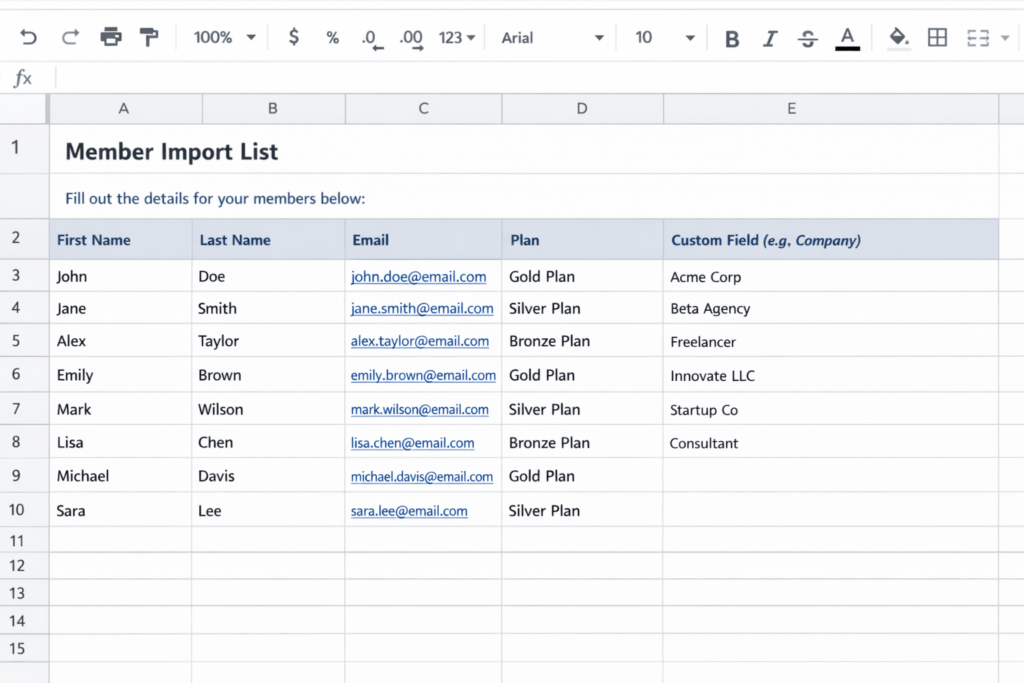
Task: Open emily.brown@email.com link
Action: point(423,375)
